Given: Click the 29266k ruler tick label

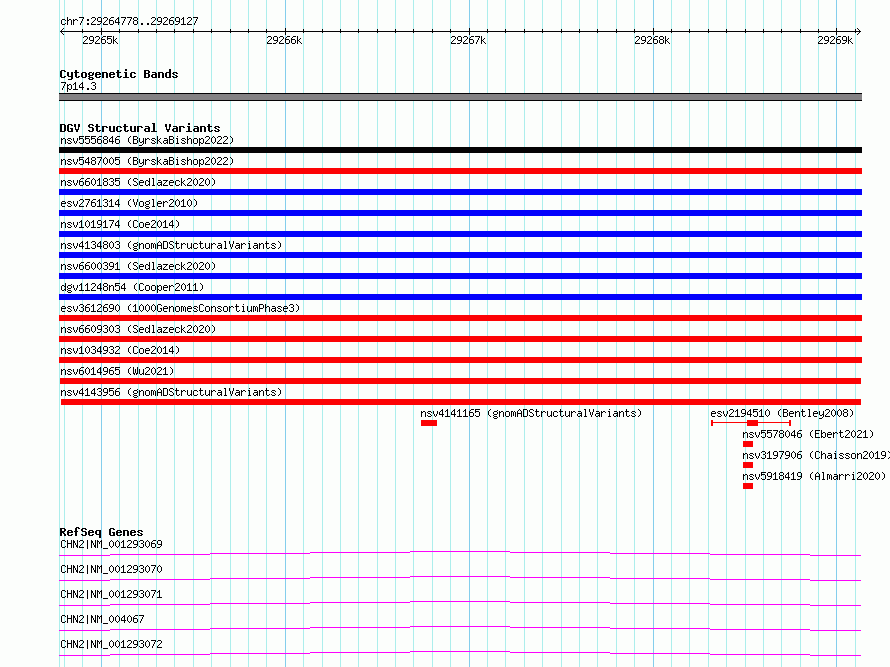Looking at the screenshot, I should point(284,40).
